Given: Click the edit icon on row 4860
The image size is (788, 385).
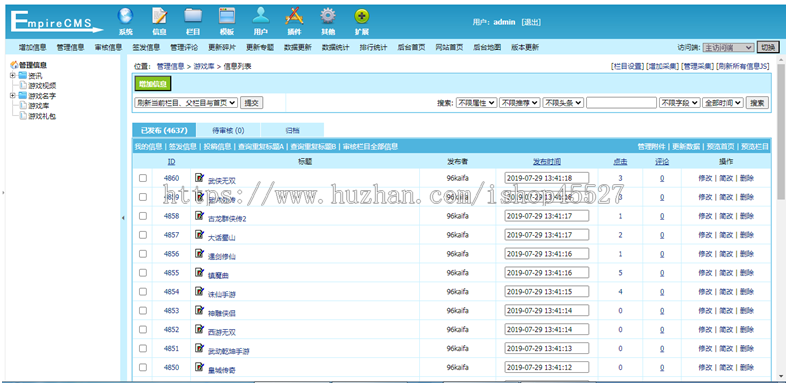Looking at the screenshot, I should 200,177.
